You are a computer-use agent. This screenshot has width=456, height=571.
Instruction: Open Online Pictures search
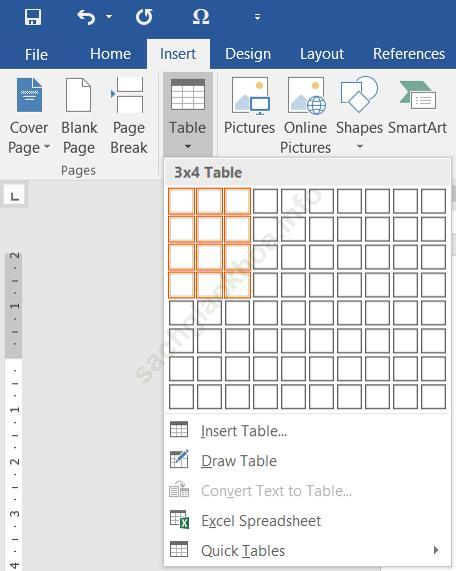pyautogui.click(x=305, y=117)
